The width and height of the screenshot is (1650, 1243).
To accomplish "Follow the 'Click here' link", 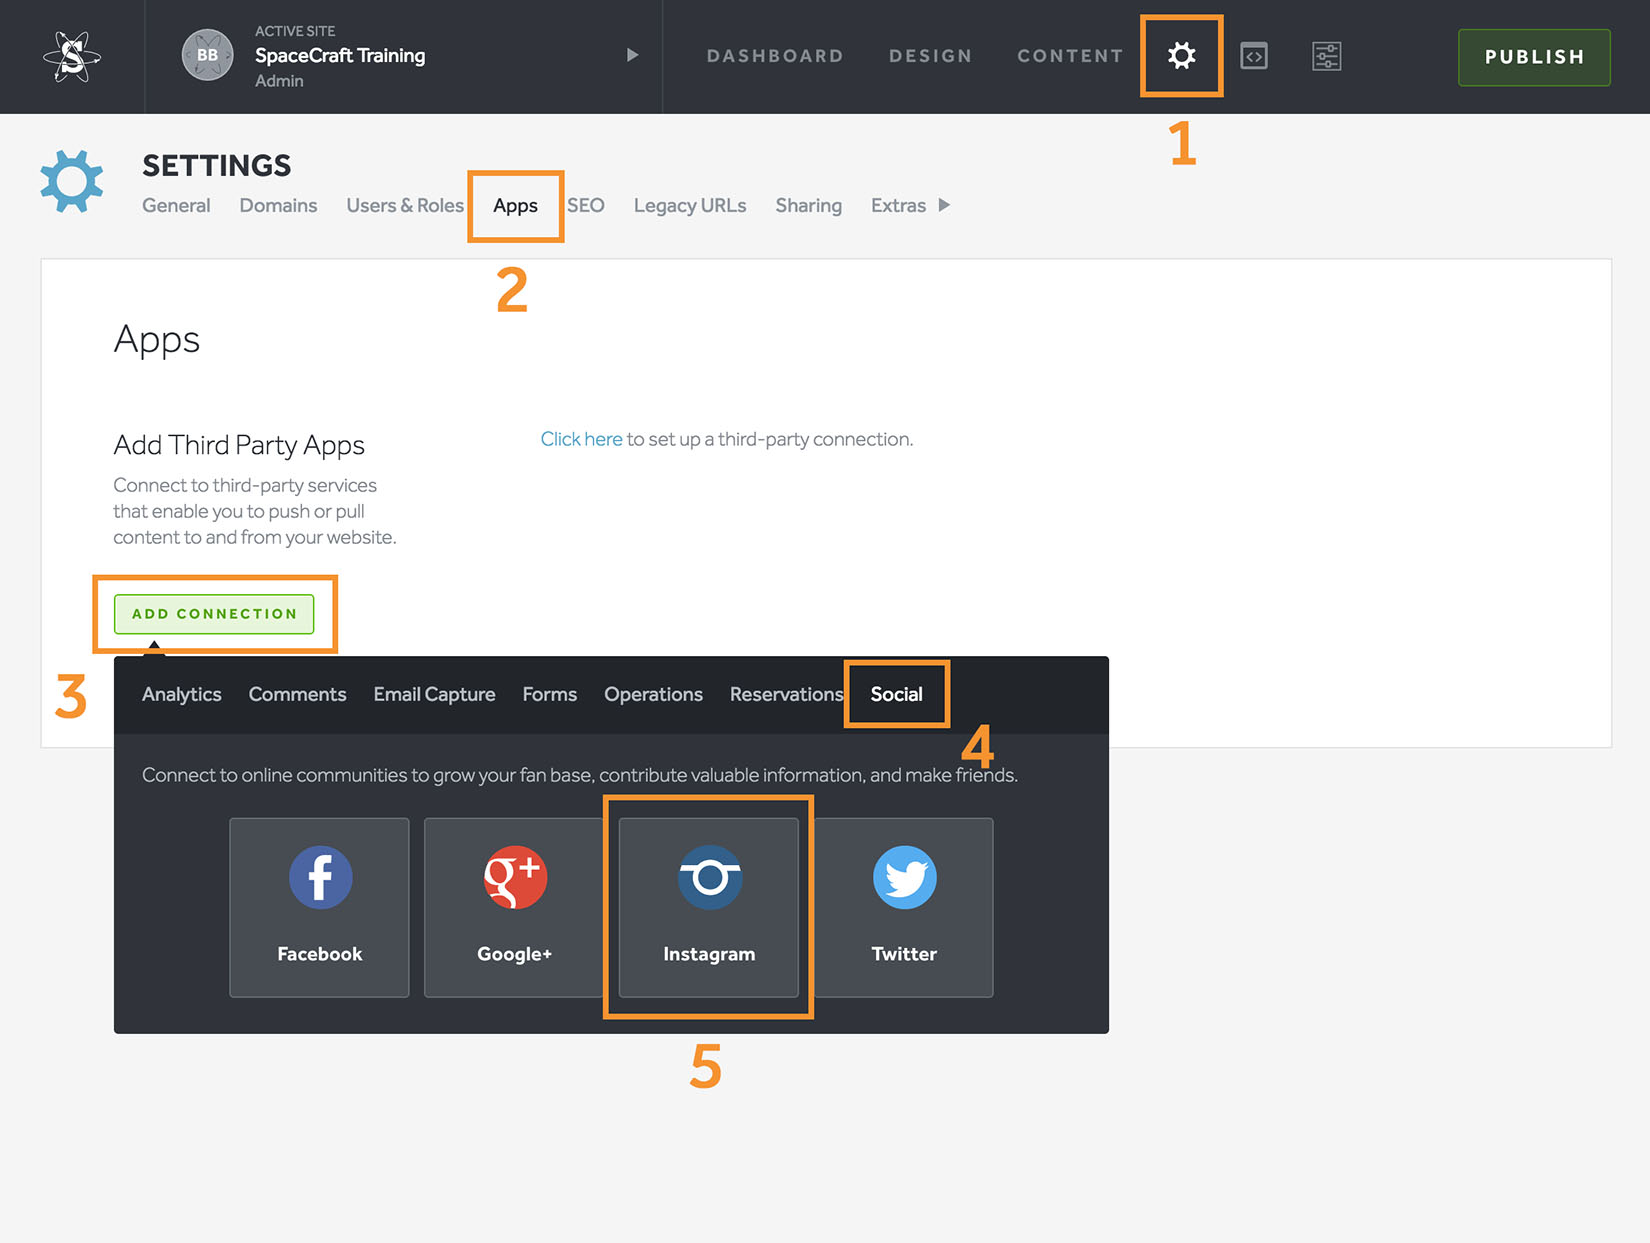I will (x=581, y=439).
